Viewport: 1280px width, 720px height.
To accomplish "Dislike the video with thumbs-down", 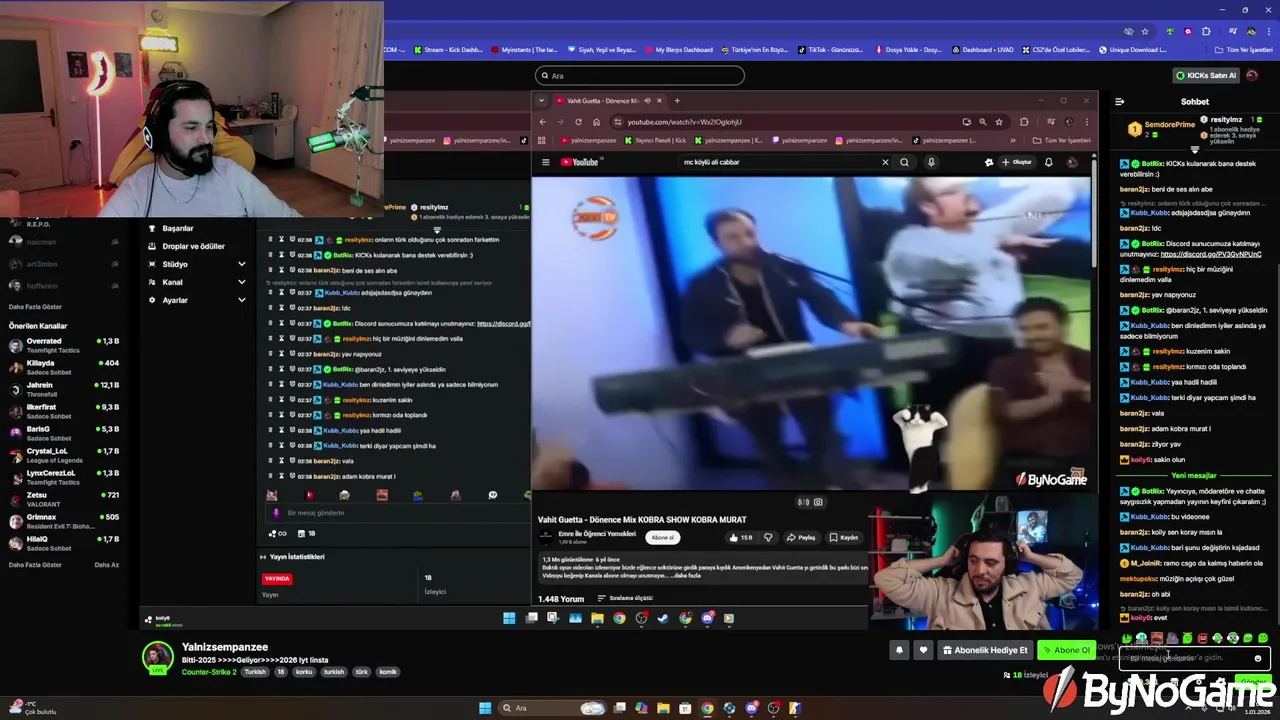I will tap(768, 537).
